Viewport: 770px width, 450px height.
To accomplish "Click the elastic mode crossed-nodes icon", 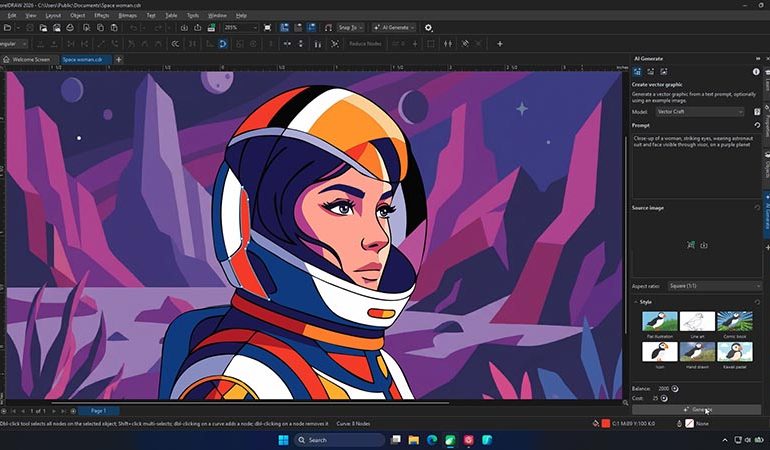I will pos(335,44).
